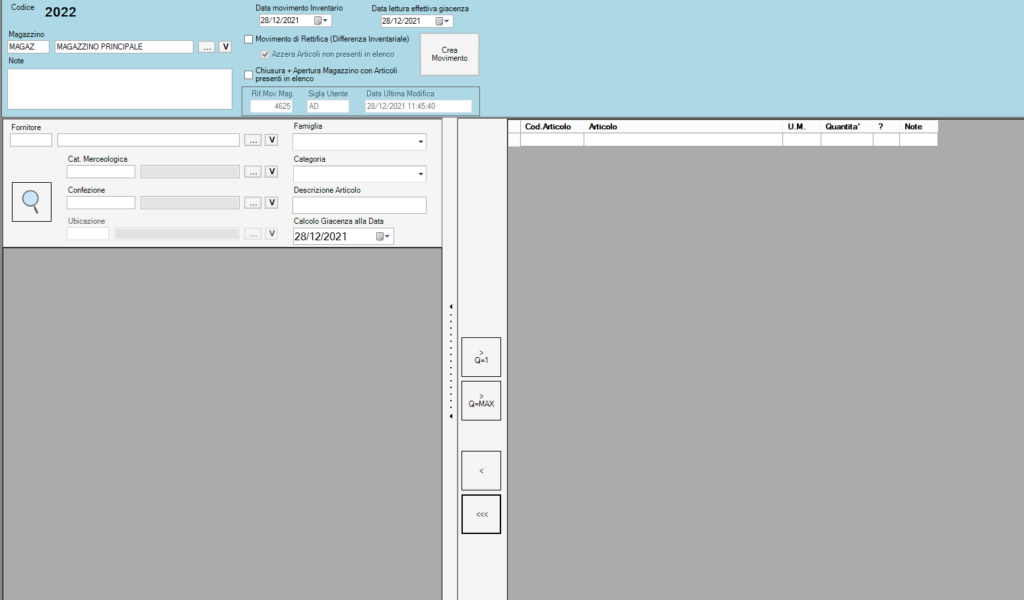Click the V button next to Confezione
This screenshot has width=1024, height=600.
[271, 203]
